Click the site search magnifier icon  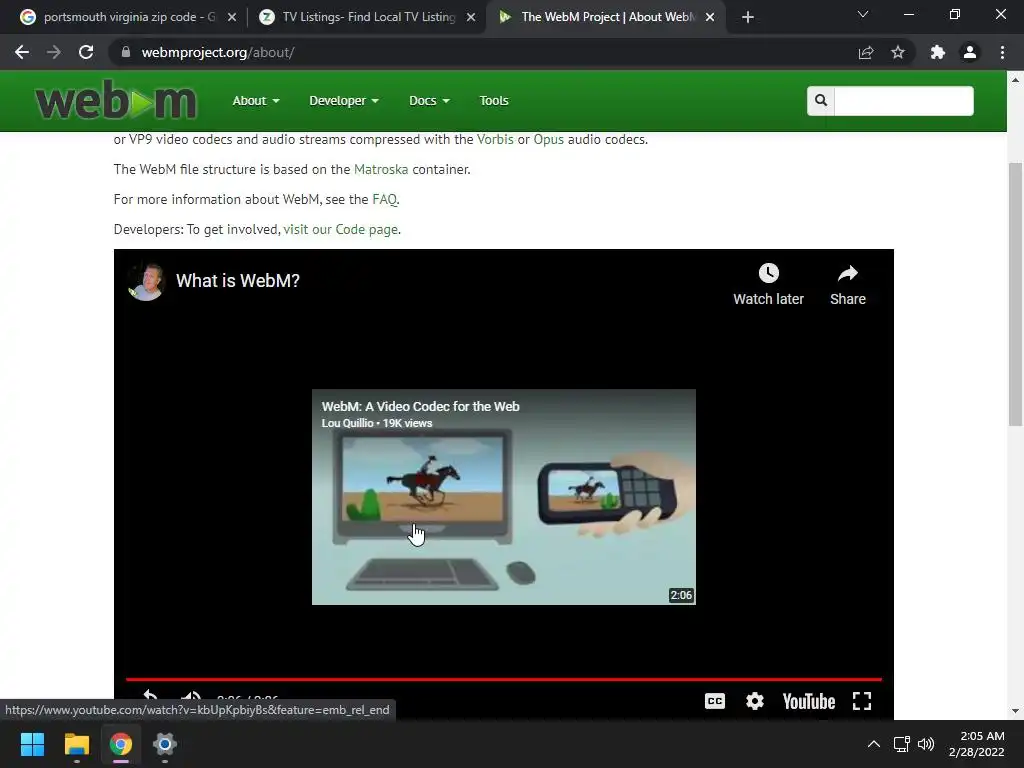[x=821, y=101]
